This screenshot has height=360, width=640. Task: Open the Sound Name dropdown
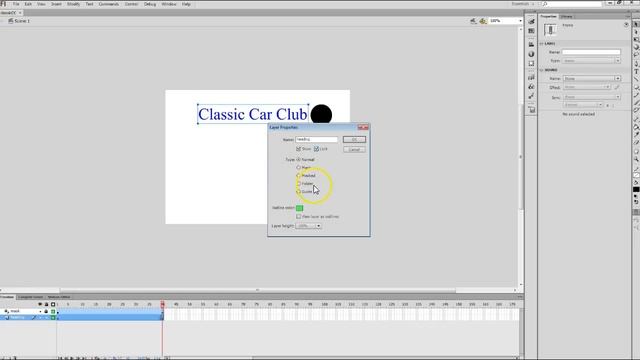591,78
